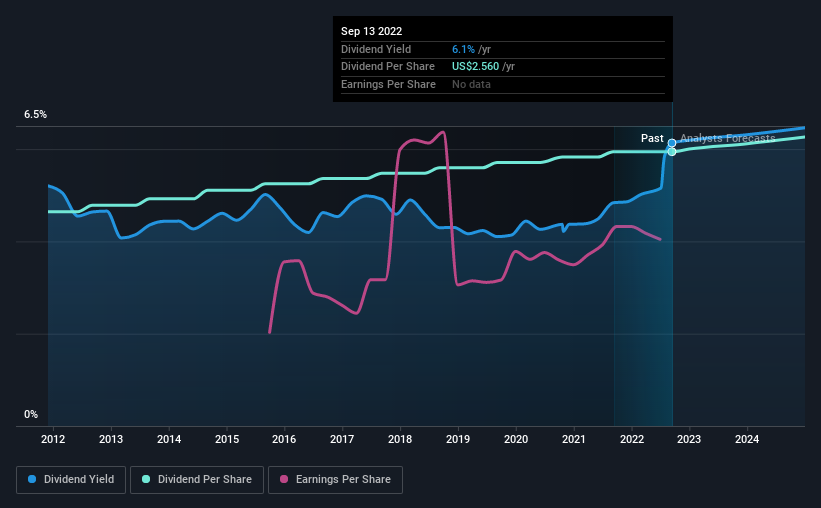Click the 2015 x-axis label
This screenshot has height=508, width=821.
227,439
